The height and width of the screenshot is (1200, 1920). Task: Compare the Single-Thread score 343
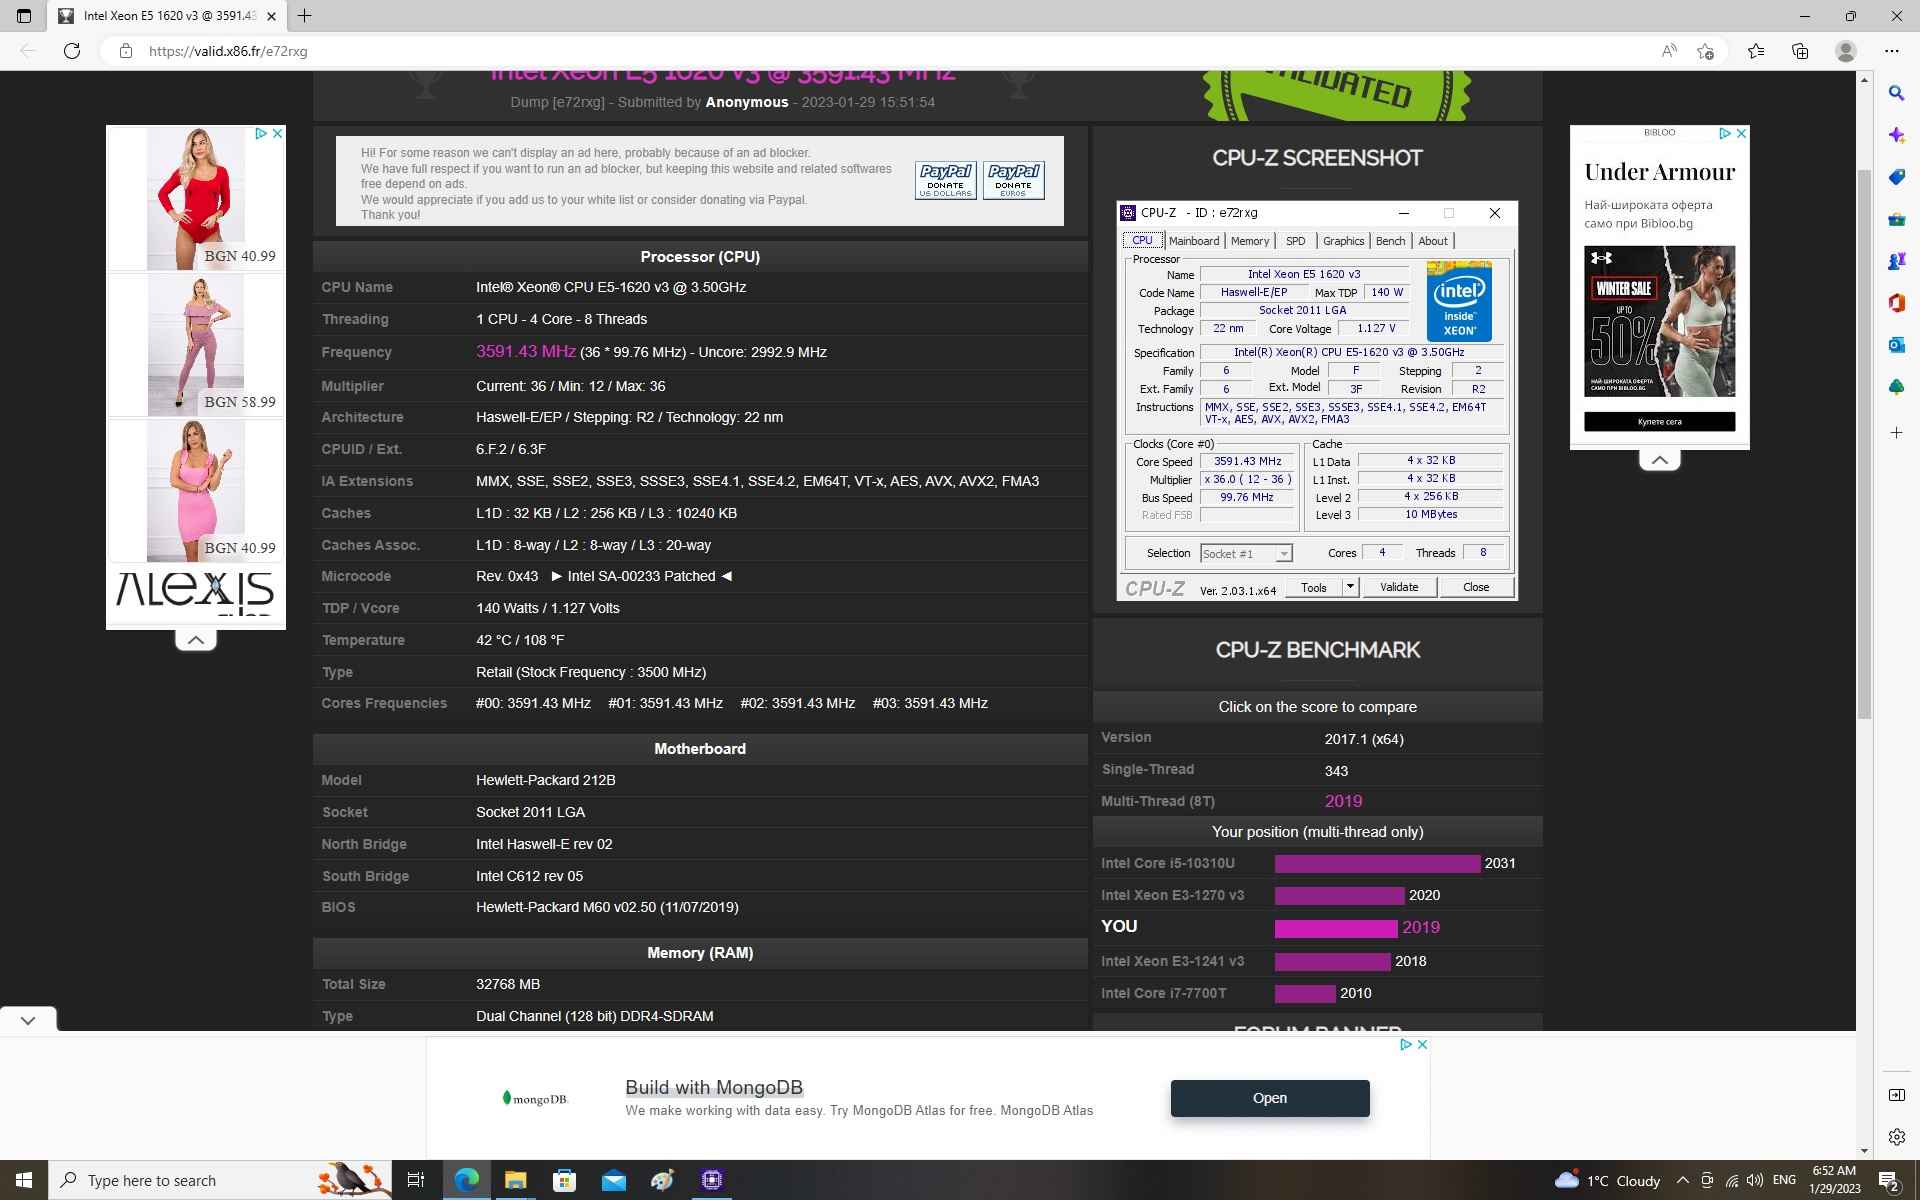[x=1336, y=771]
